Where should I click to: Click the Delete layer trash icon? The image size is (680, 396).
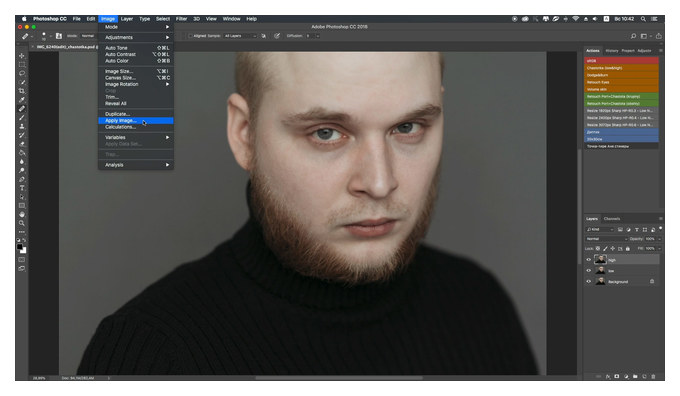tap(653, 376)
